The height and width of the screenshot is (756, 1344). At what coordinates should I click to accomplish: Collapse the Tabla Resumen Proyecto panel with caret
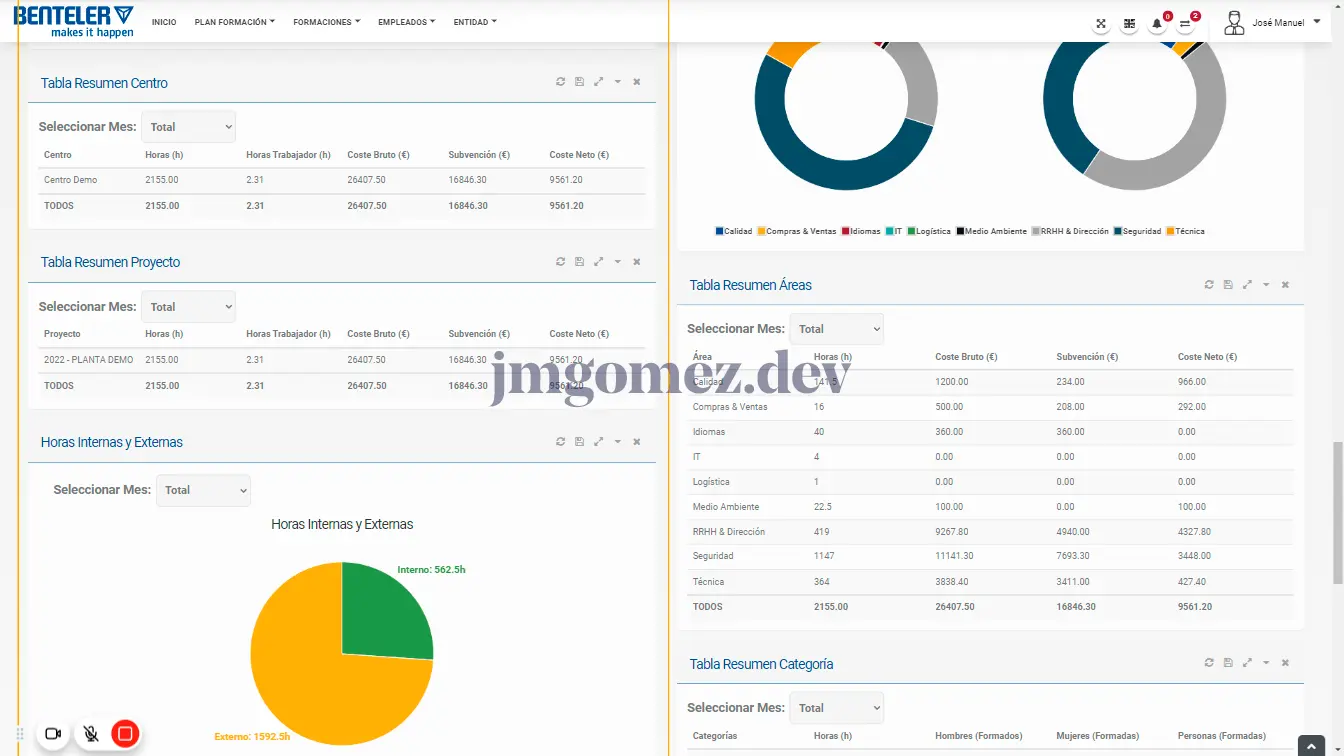[x=617, y=262]
